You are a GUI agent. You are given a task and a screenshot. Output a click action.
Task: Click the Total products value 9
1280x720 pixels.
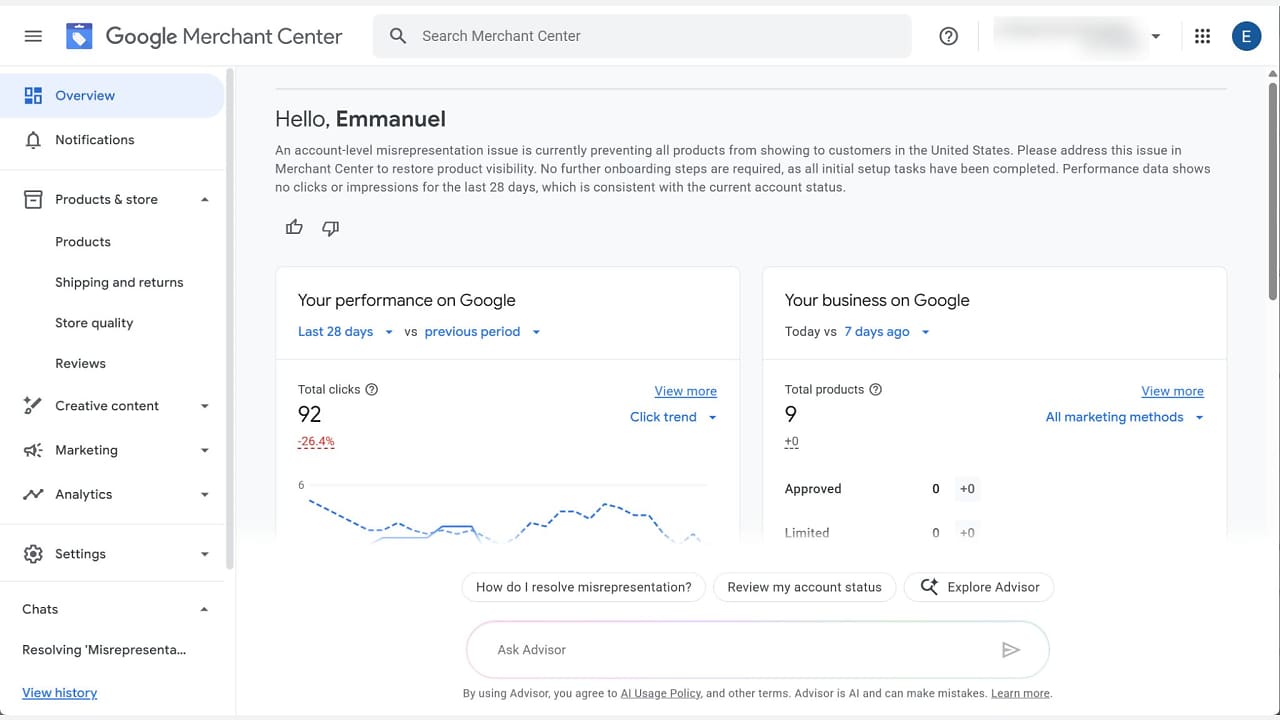[791, 415]
